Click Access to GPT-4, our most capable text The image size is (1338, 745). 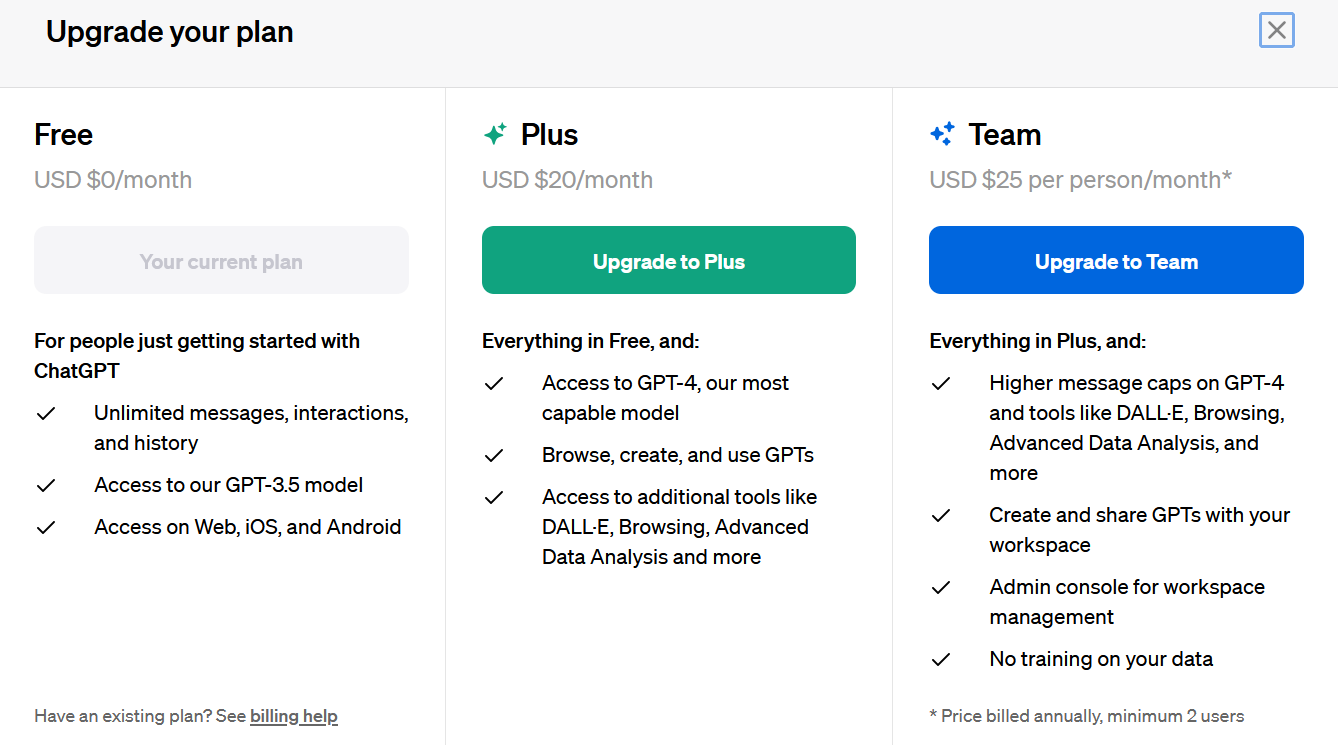point(665,398)
